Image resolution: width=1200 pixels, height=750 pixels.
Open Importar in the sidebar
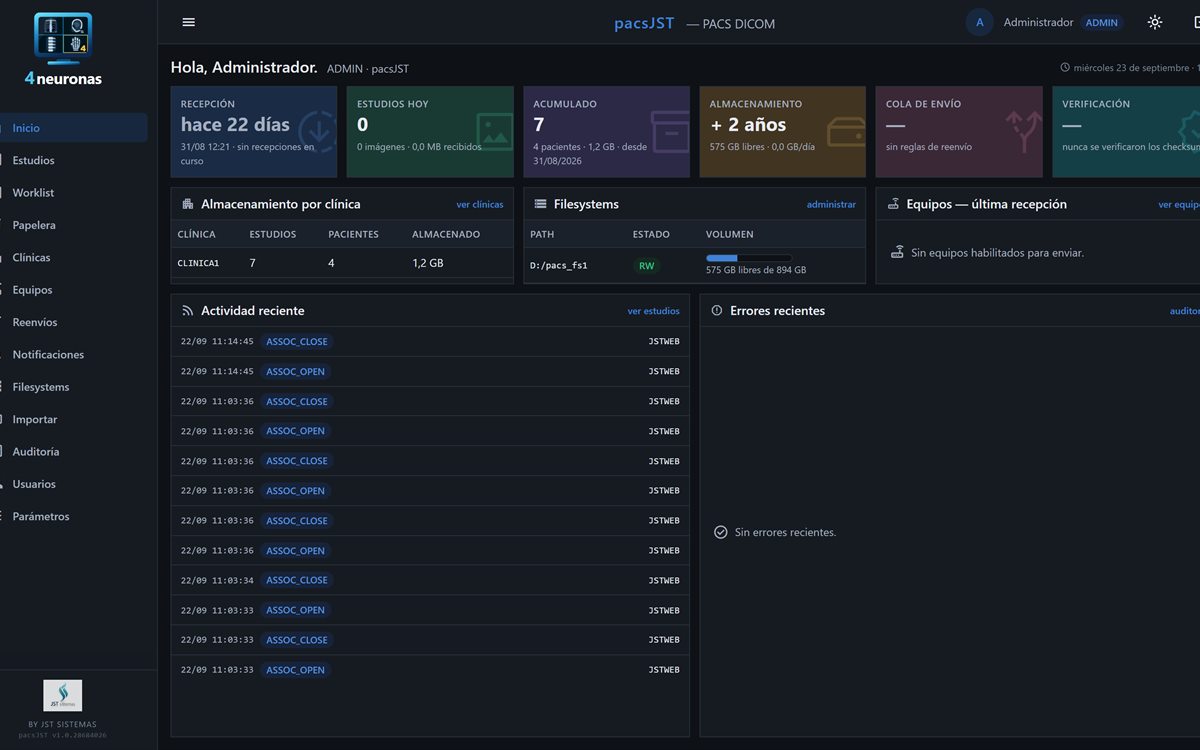74,419
